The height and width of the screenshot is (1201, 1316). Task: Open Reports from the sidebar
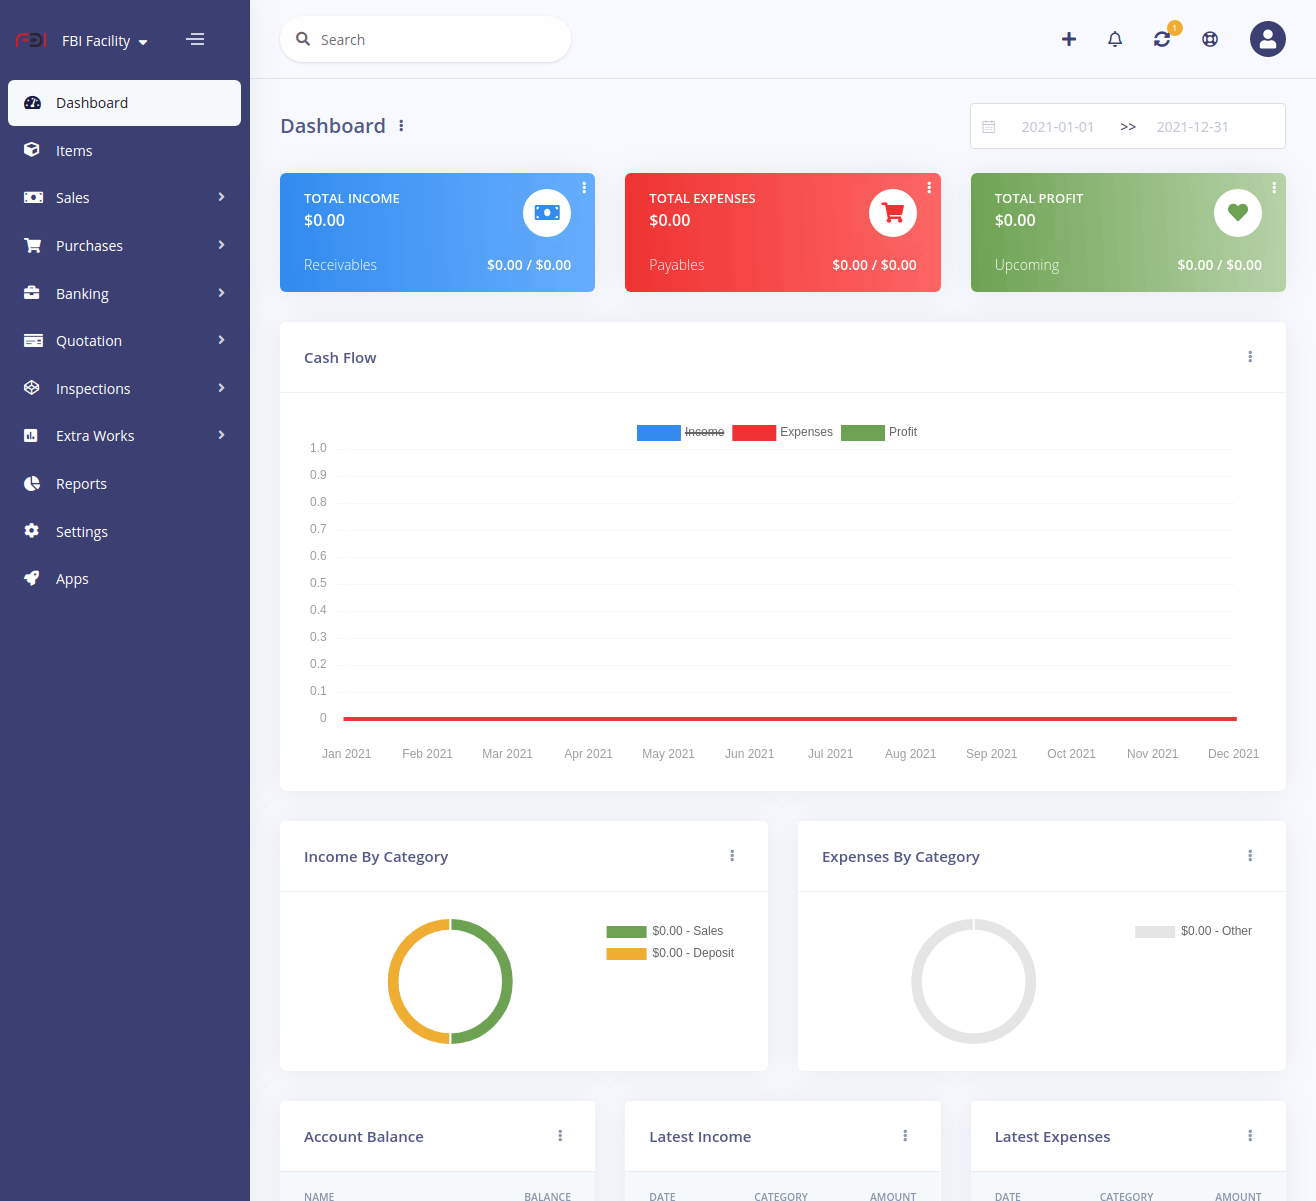point(81,484)
